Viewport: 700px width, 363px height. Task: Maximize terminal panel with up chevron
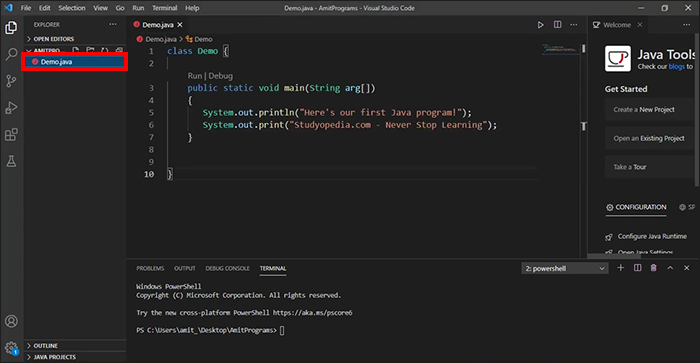tap(670, 268)
